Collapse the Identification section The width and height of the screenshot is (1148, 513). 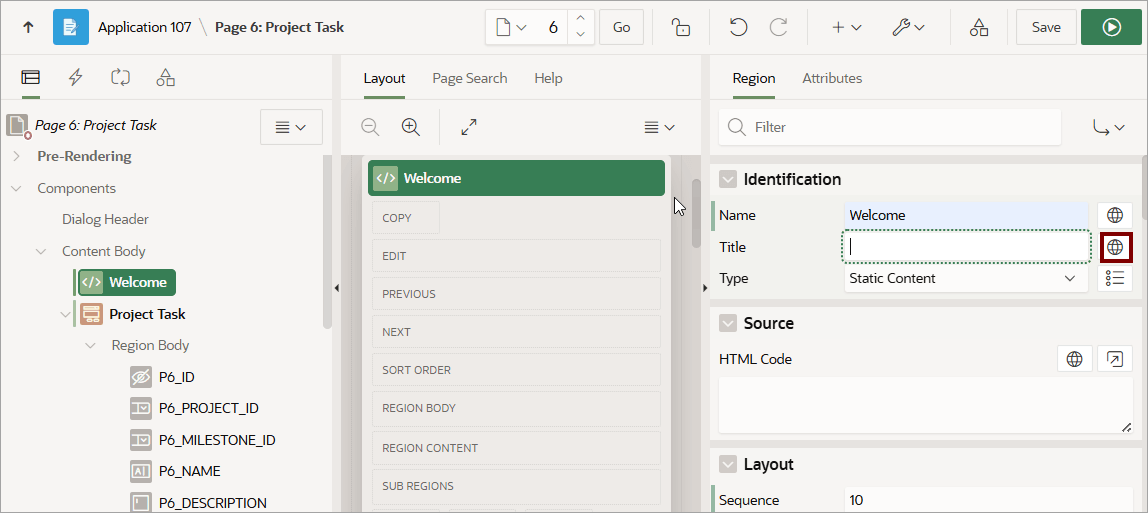tap(728, 179)
